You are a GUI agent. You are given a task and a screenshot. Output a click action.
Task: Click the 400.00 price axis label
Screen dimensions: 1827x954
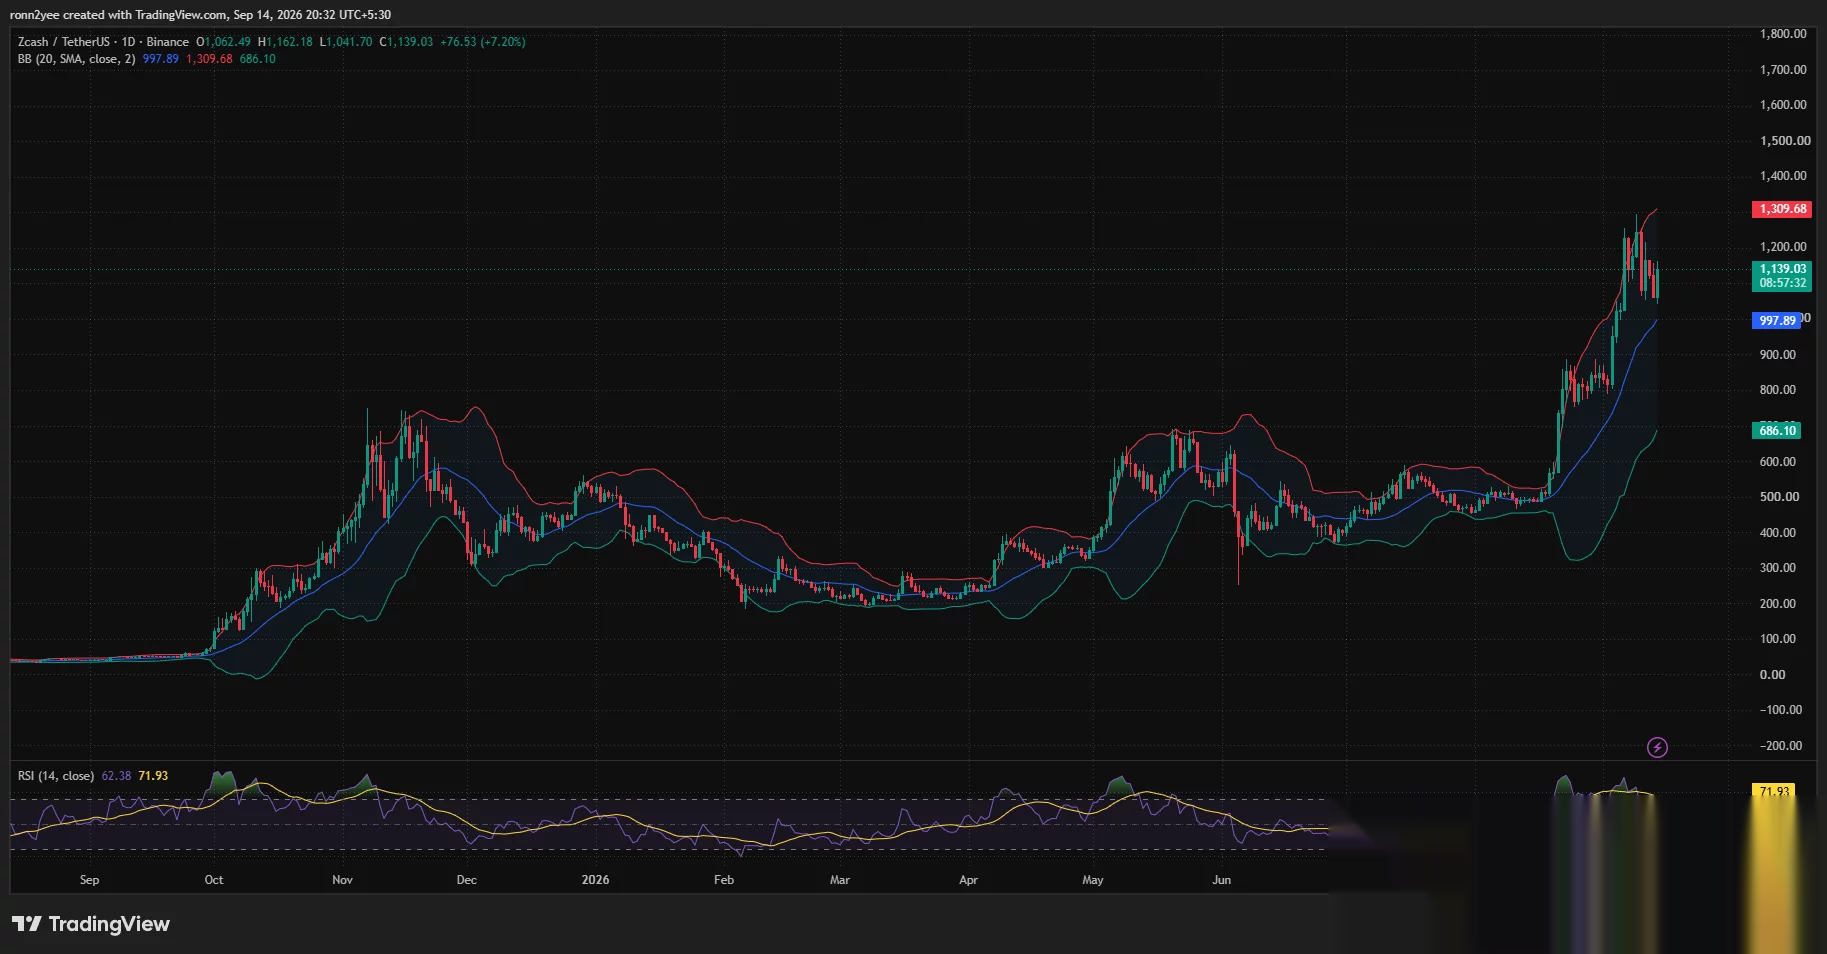pos(1778,533)
